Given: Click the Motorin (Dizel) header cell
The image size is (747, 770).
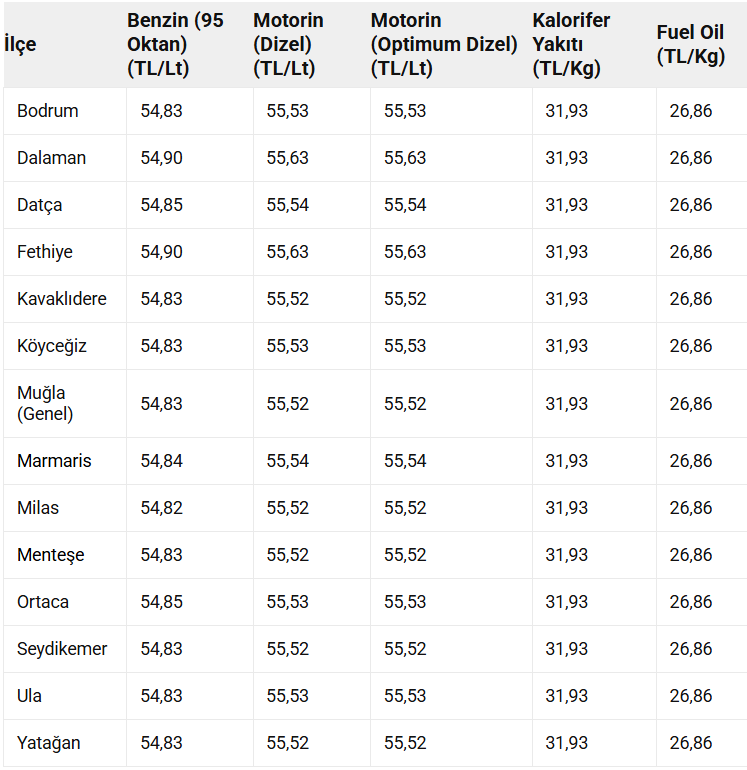Looking at the screenshot, I should point(288,44).
